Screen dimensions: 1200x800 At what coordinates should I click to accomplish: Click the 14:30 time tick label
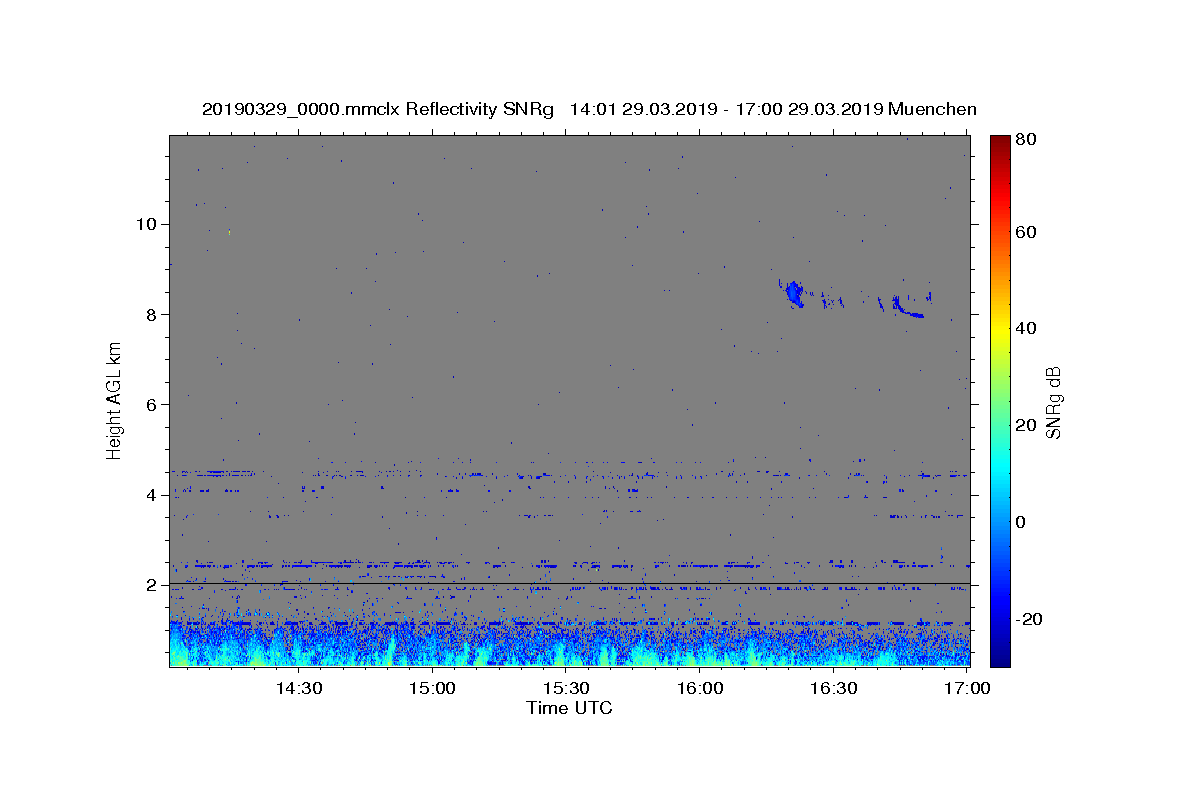point(298,689)
